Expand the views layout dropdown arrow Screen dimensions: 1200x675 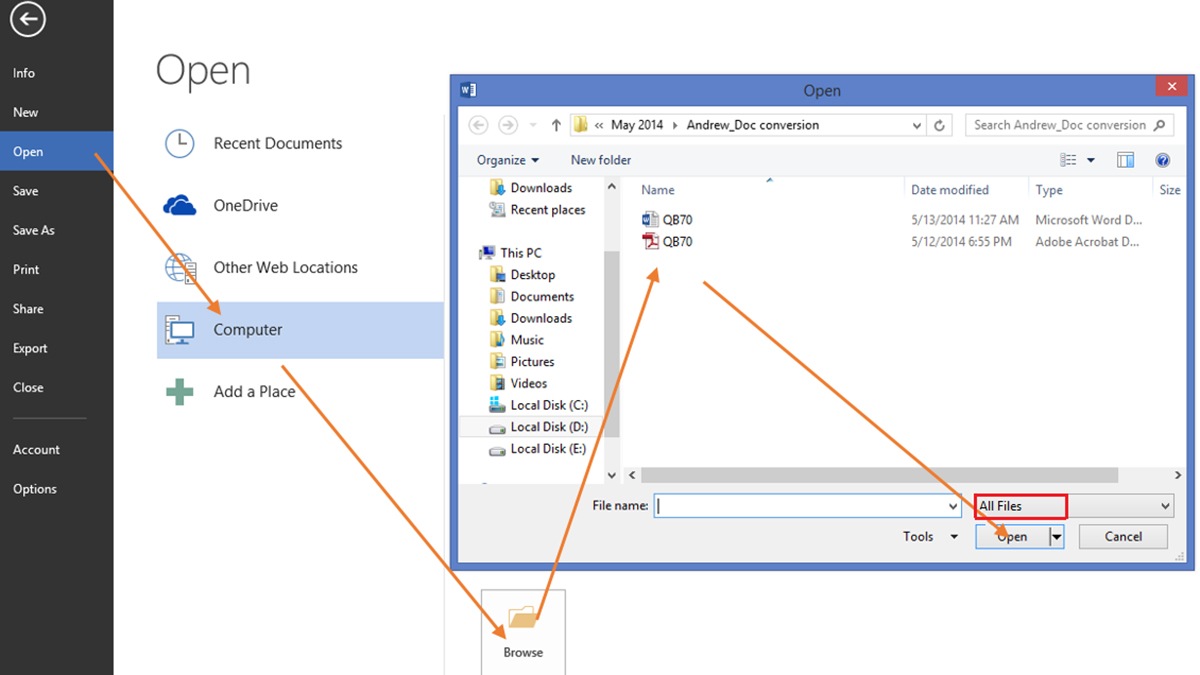[x=1092, y=159]
